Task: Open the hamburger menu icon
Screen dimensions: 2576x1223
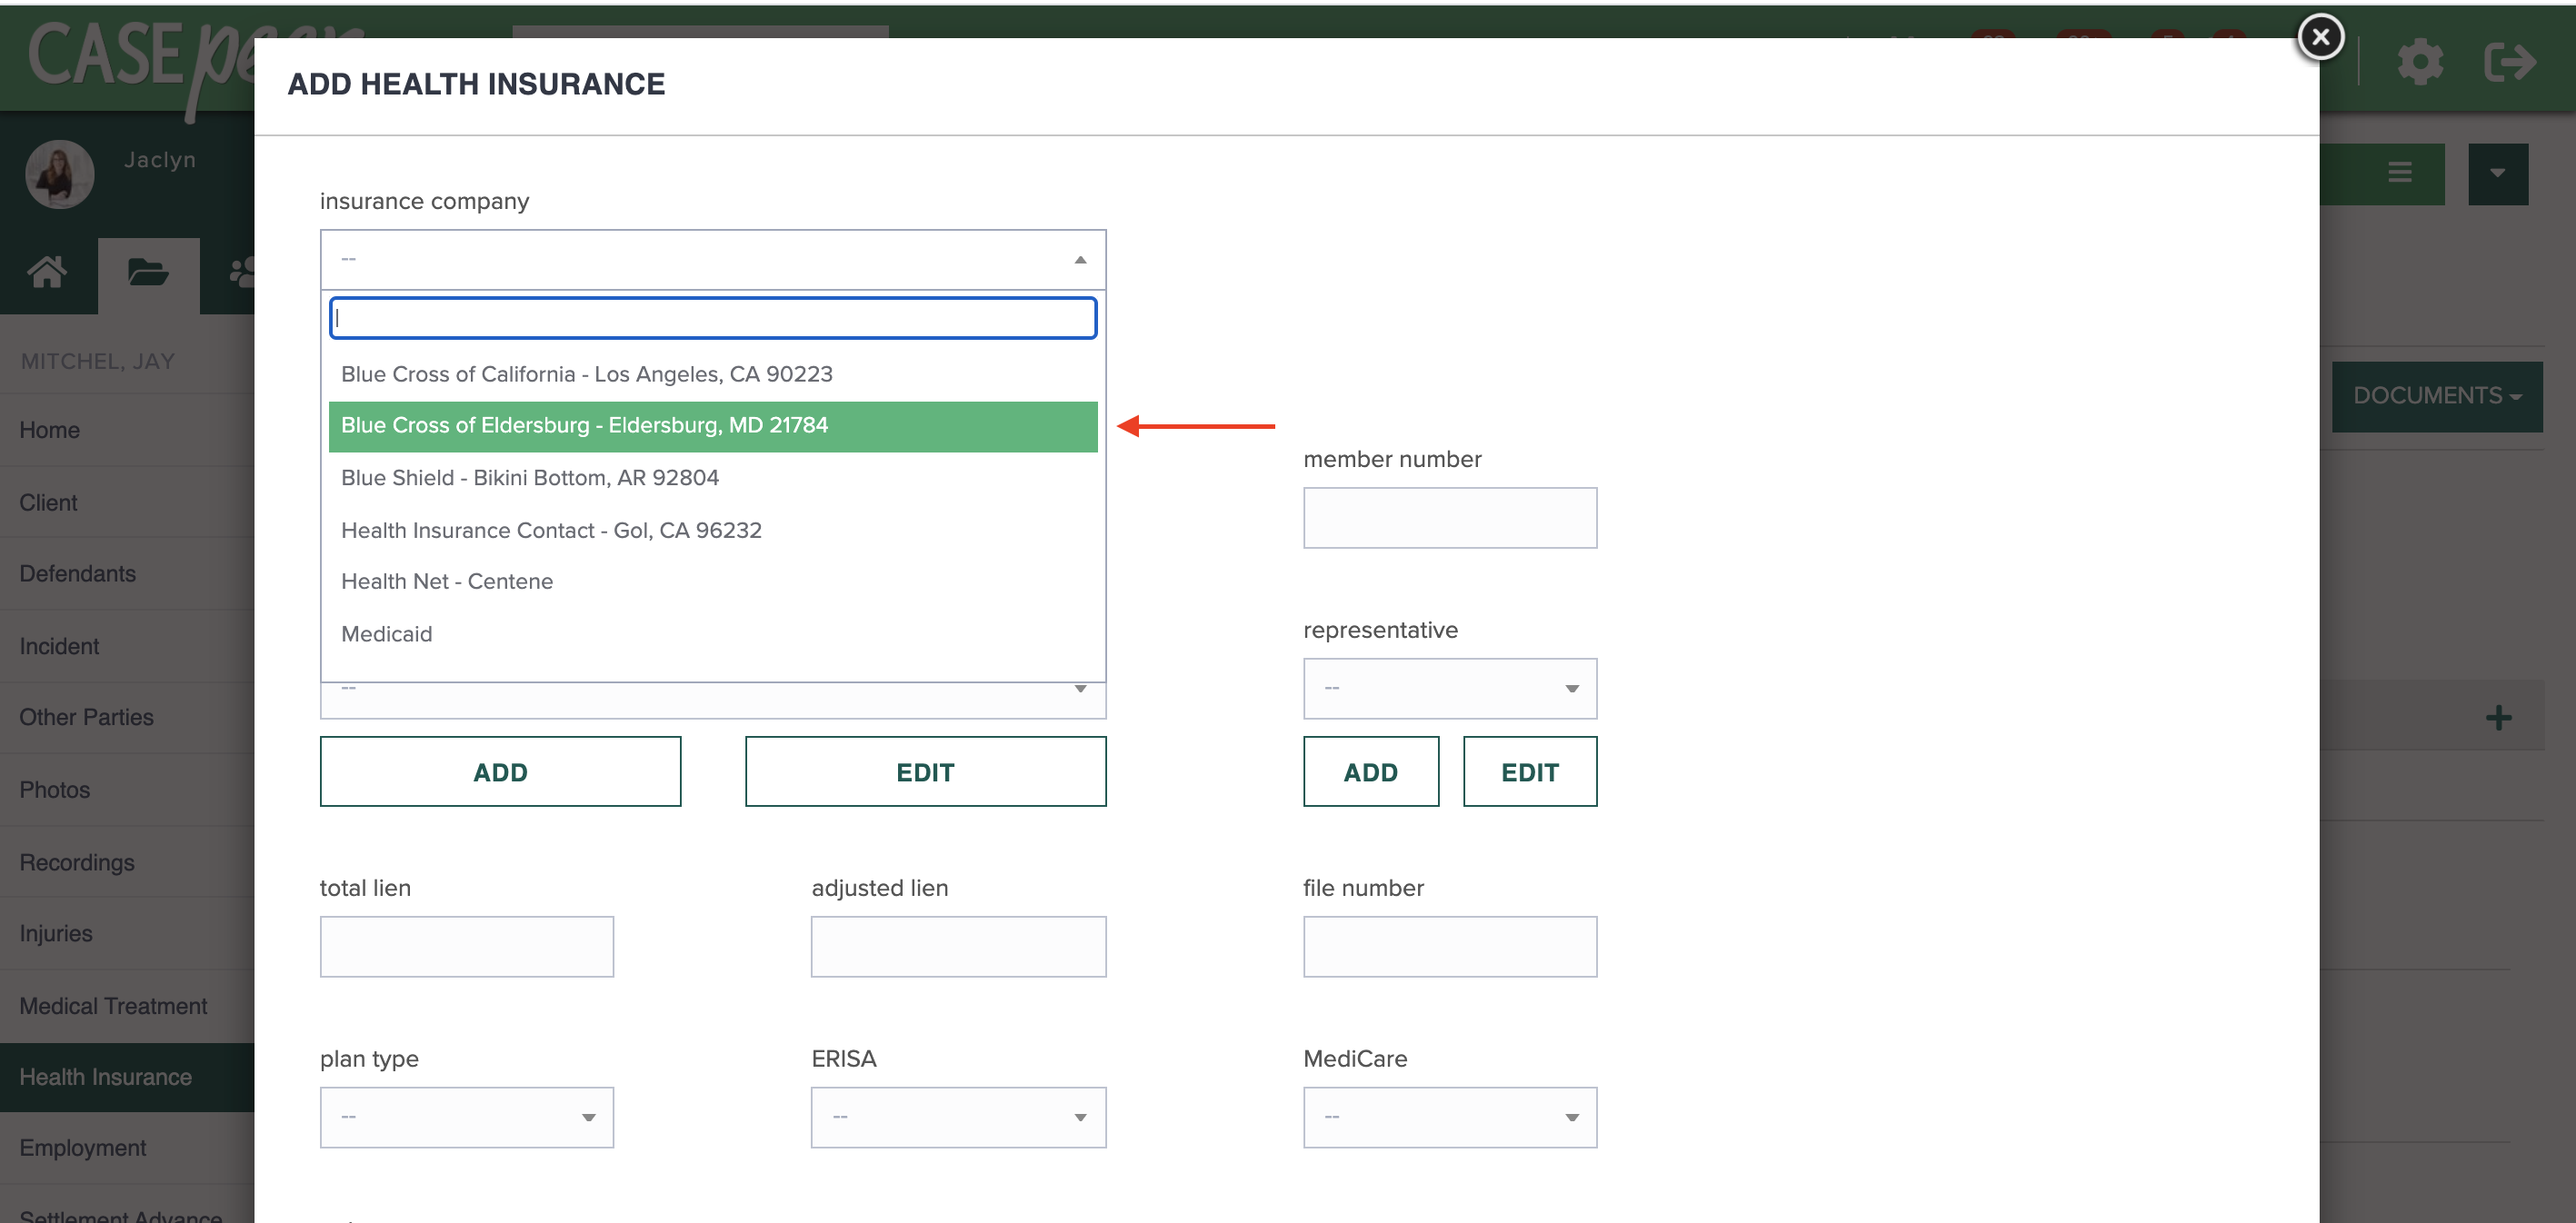Action: coord(2399,173)
